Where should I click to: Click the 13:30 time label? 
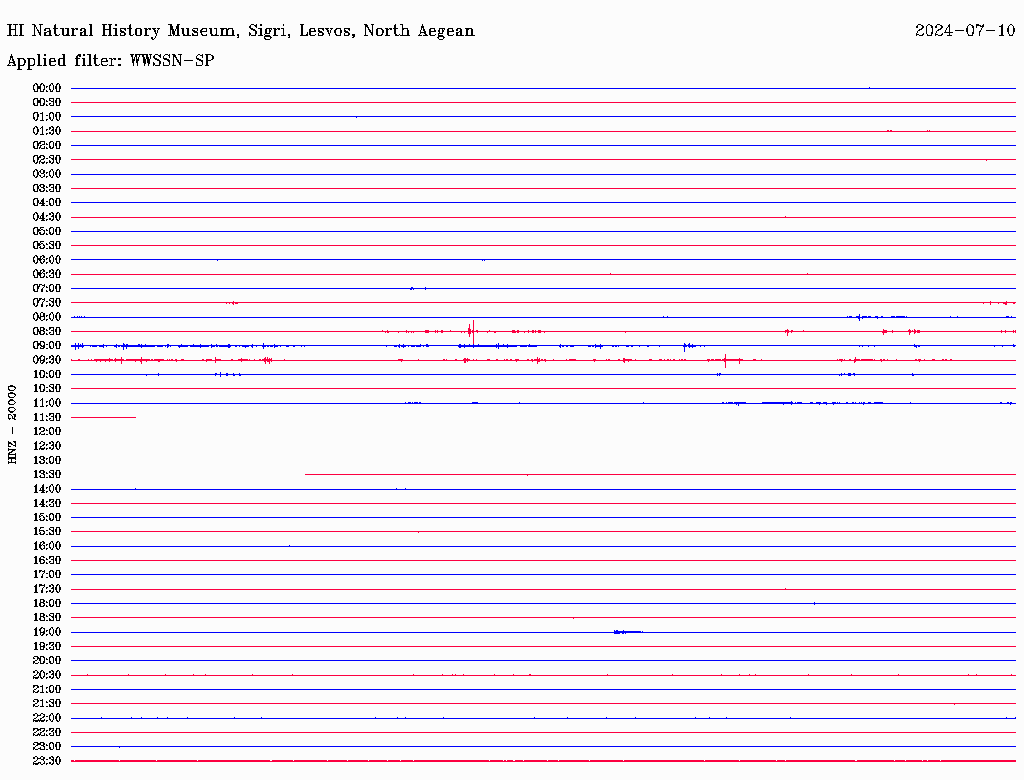pos(47,475)
